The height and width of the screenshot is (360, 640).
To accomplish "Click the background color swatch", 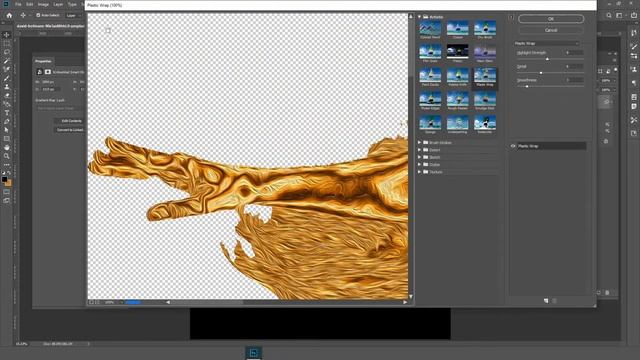I will tap(9, 183).
